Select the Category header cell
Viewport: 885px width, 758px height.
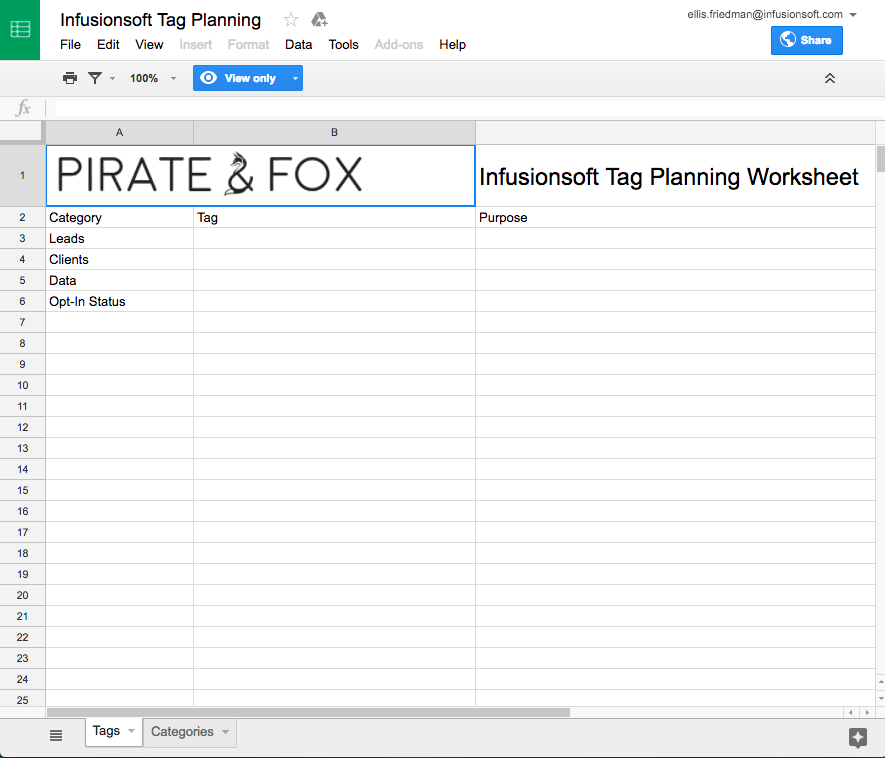120,217
